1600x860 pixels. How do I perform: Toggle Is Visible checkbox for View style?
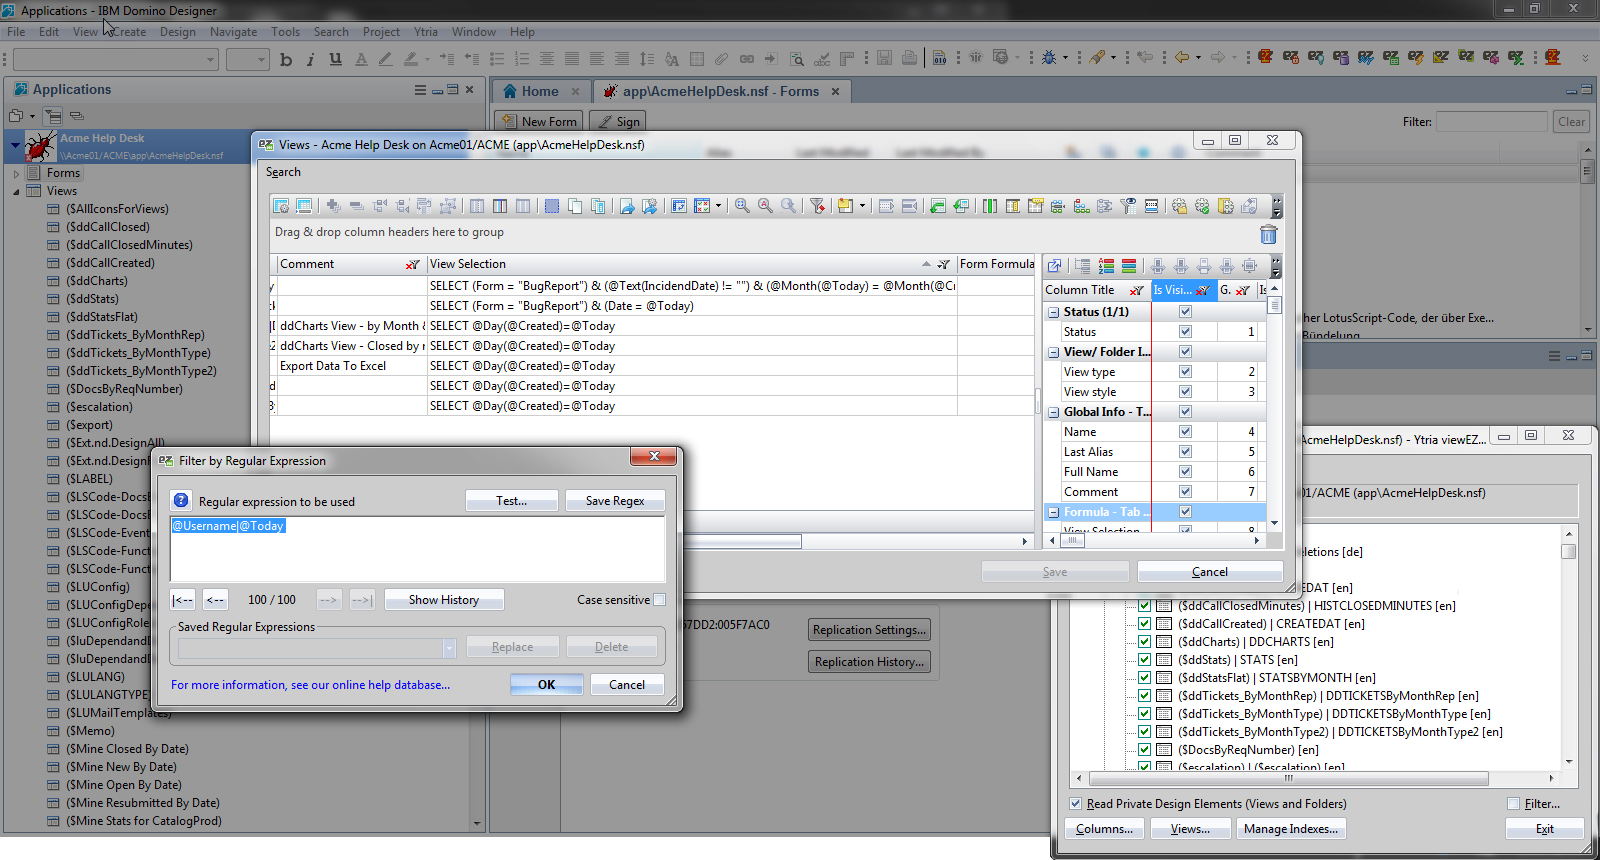click(1185, 391)
